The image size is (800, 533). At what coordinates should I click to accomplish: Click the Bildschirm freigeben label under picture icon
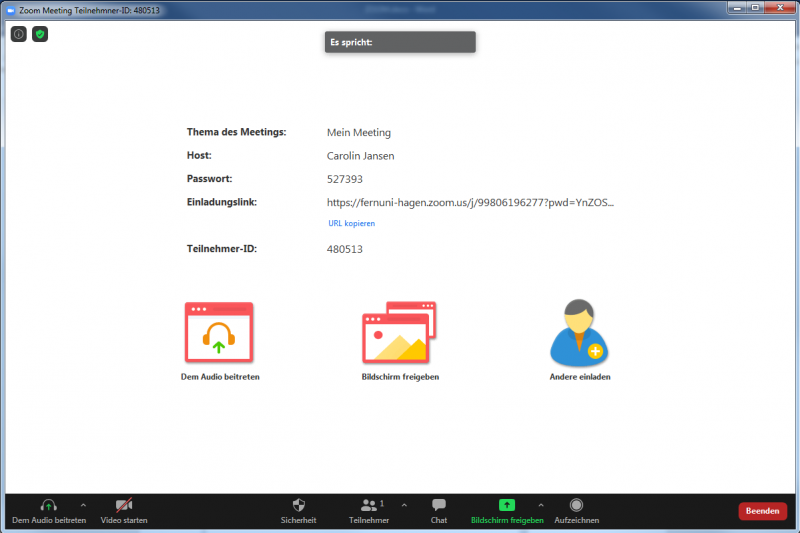tap(400, 377)
